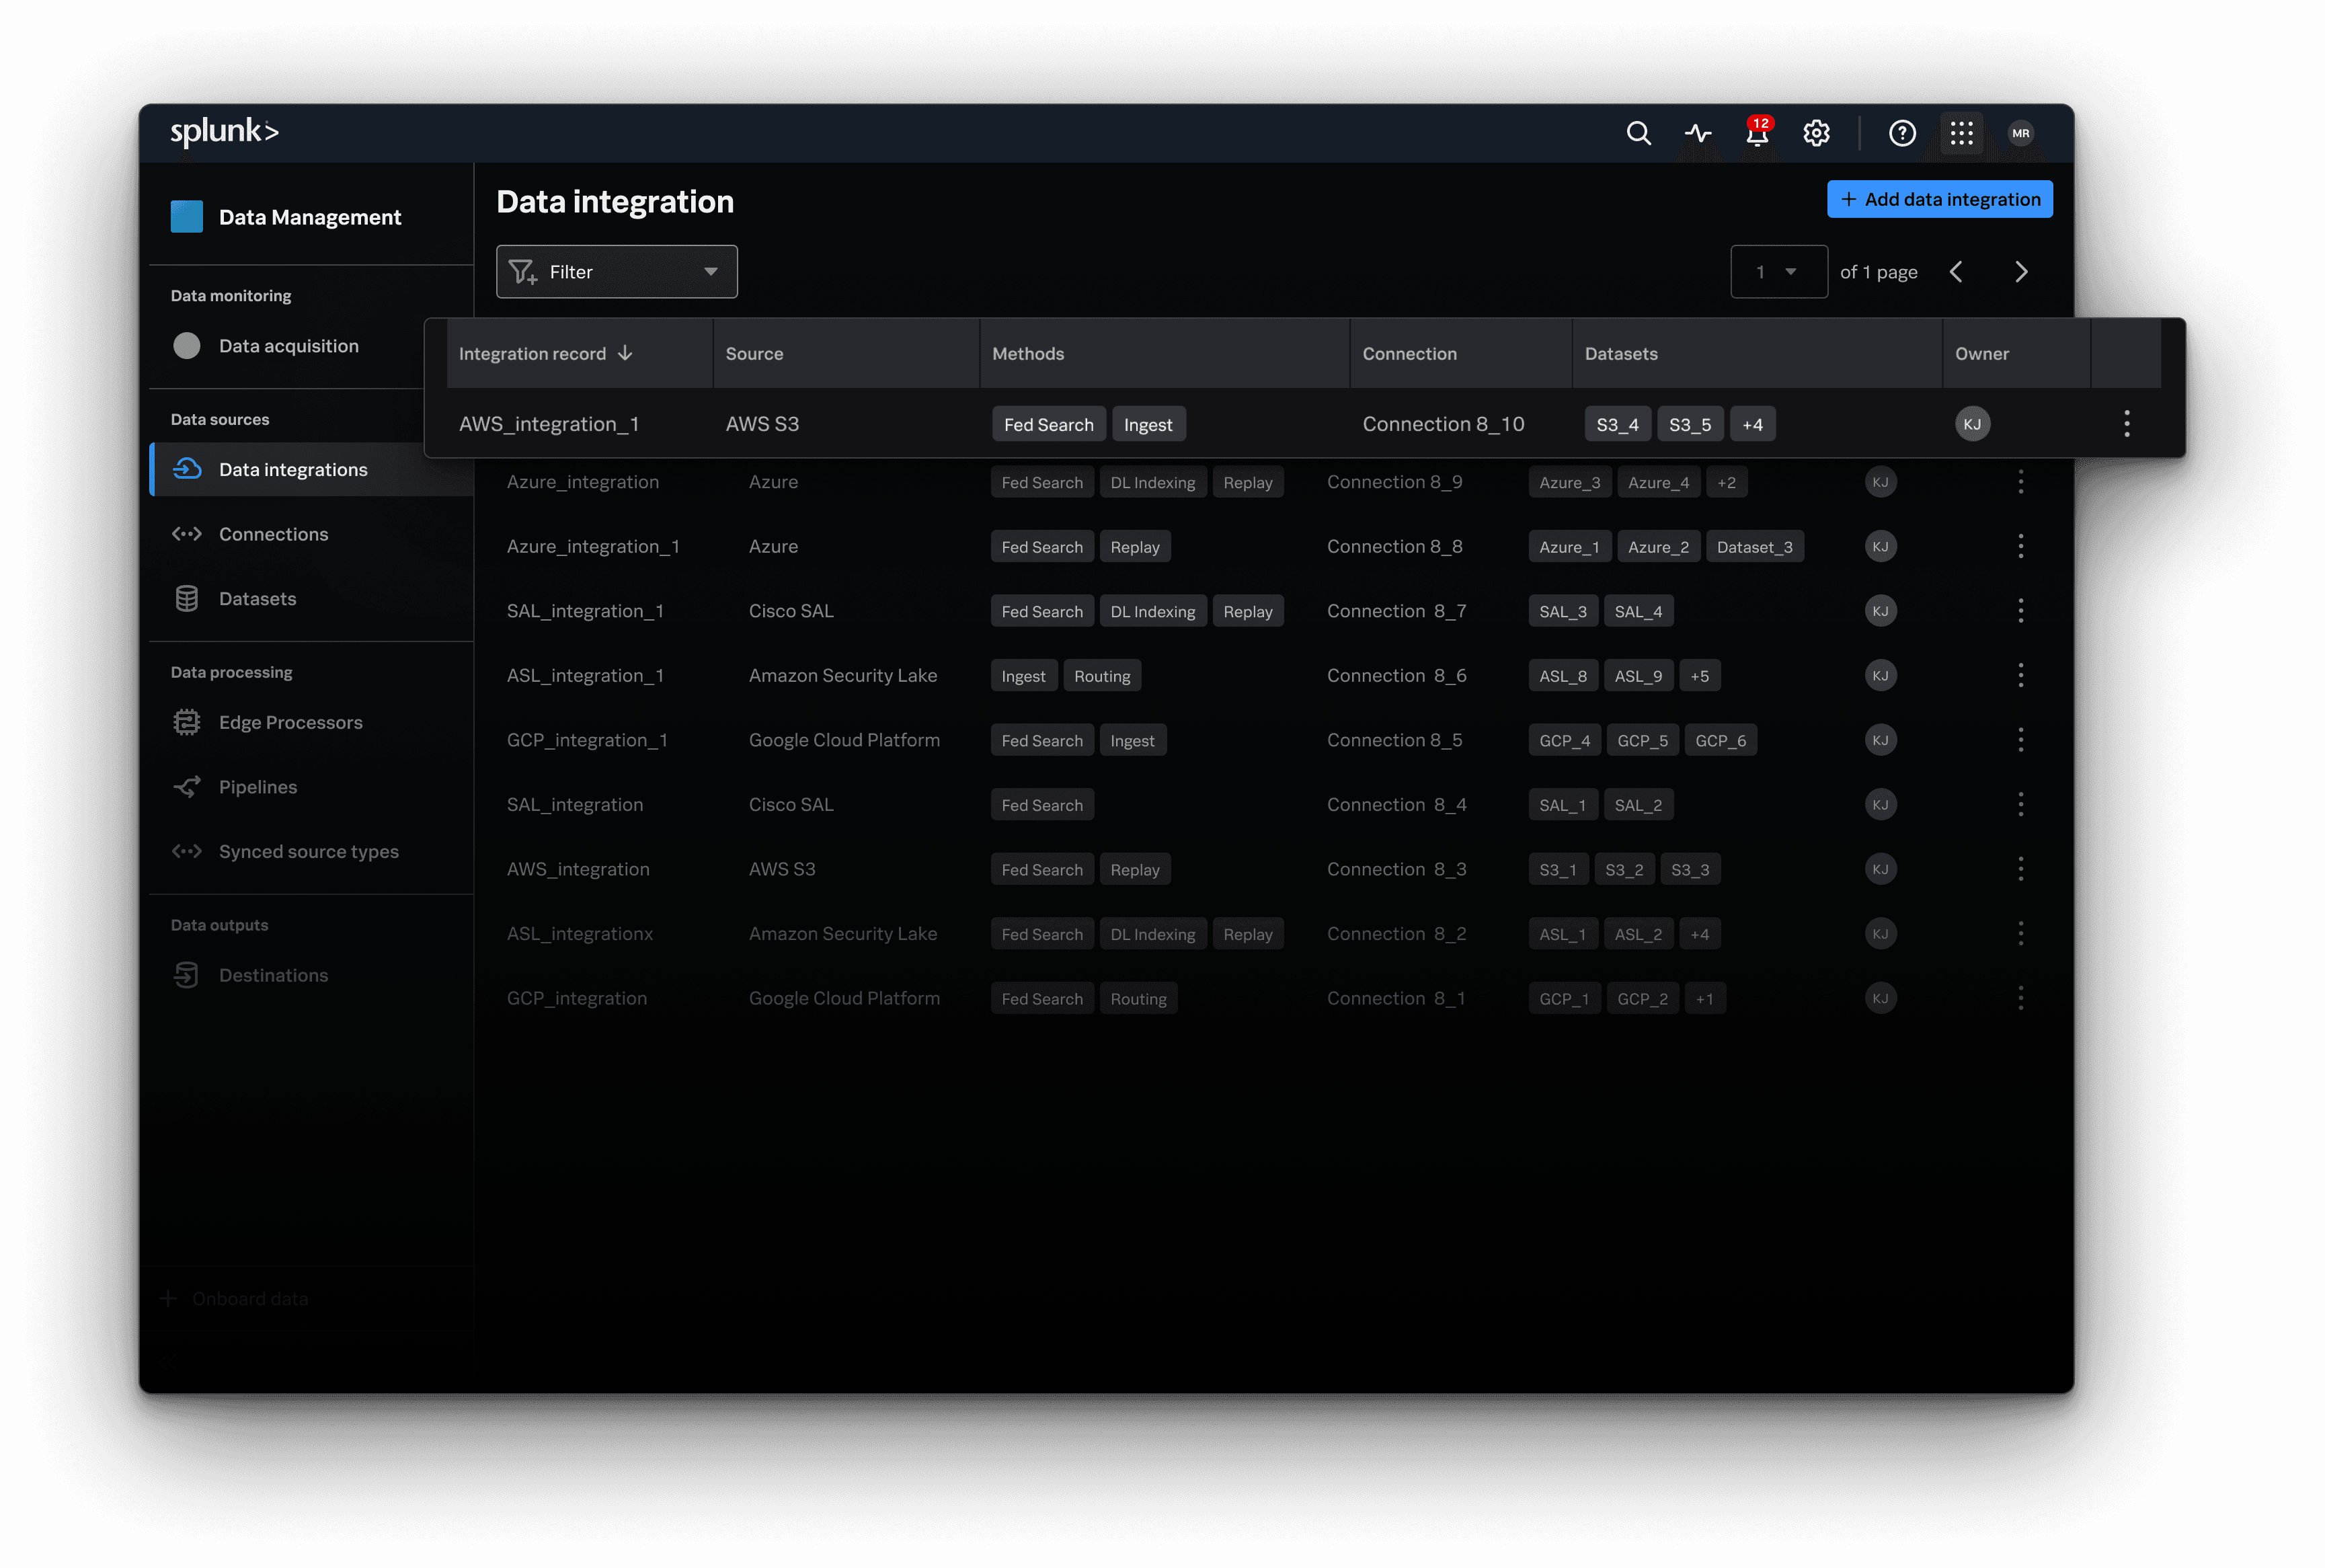Open kebab menu for SAL_integration_1 row
Screen dimensions: 2325x1568
[x=2020, y=611]
